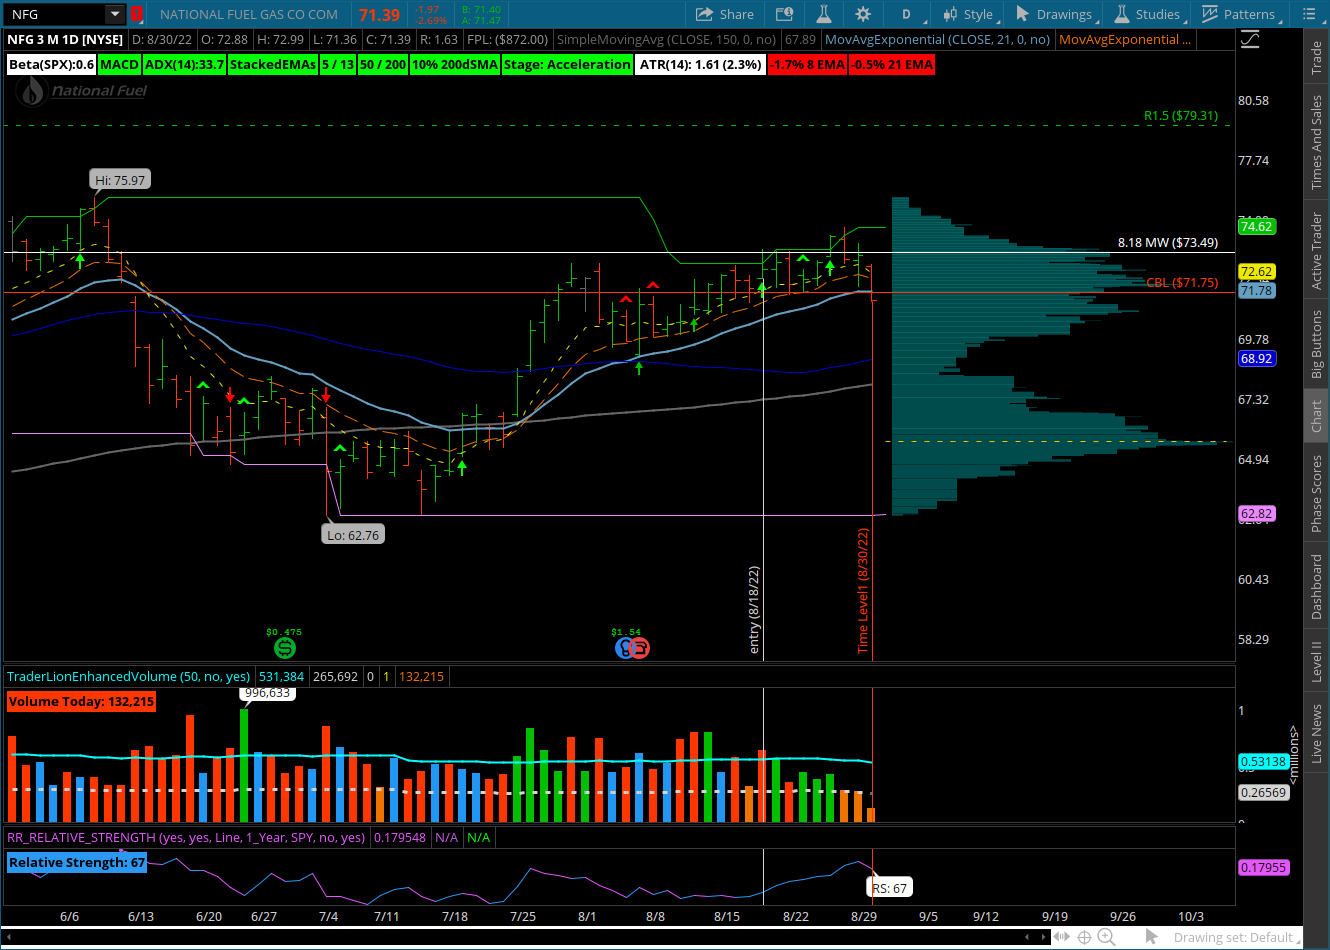Open the list menu icon at top right
The height and width of the screenshot is (950, 1330).
point(1310,14)
